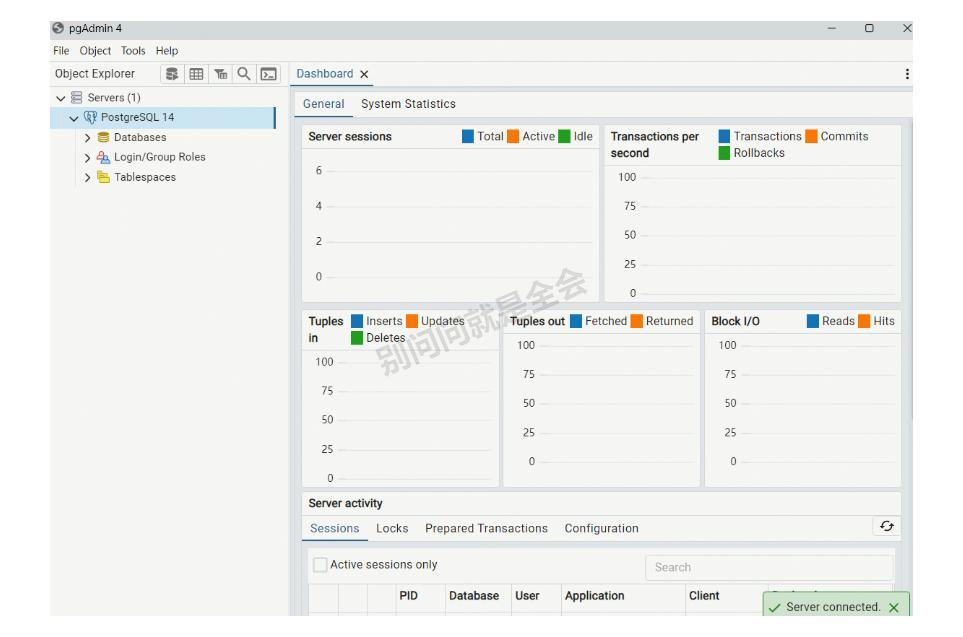Click the Login/Group Roles icon

(103, 157)
